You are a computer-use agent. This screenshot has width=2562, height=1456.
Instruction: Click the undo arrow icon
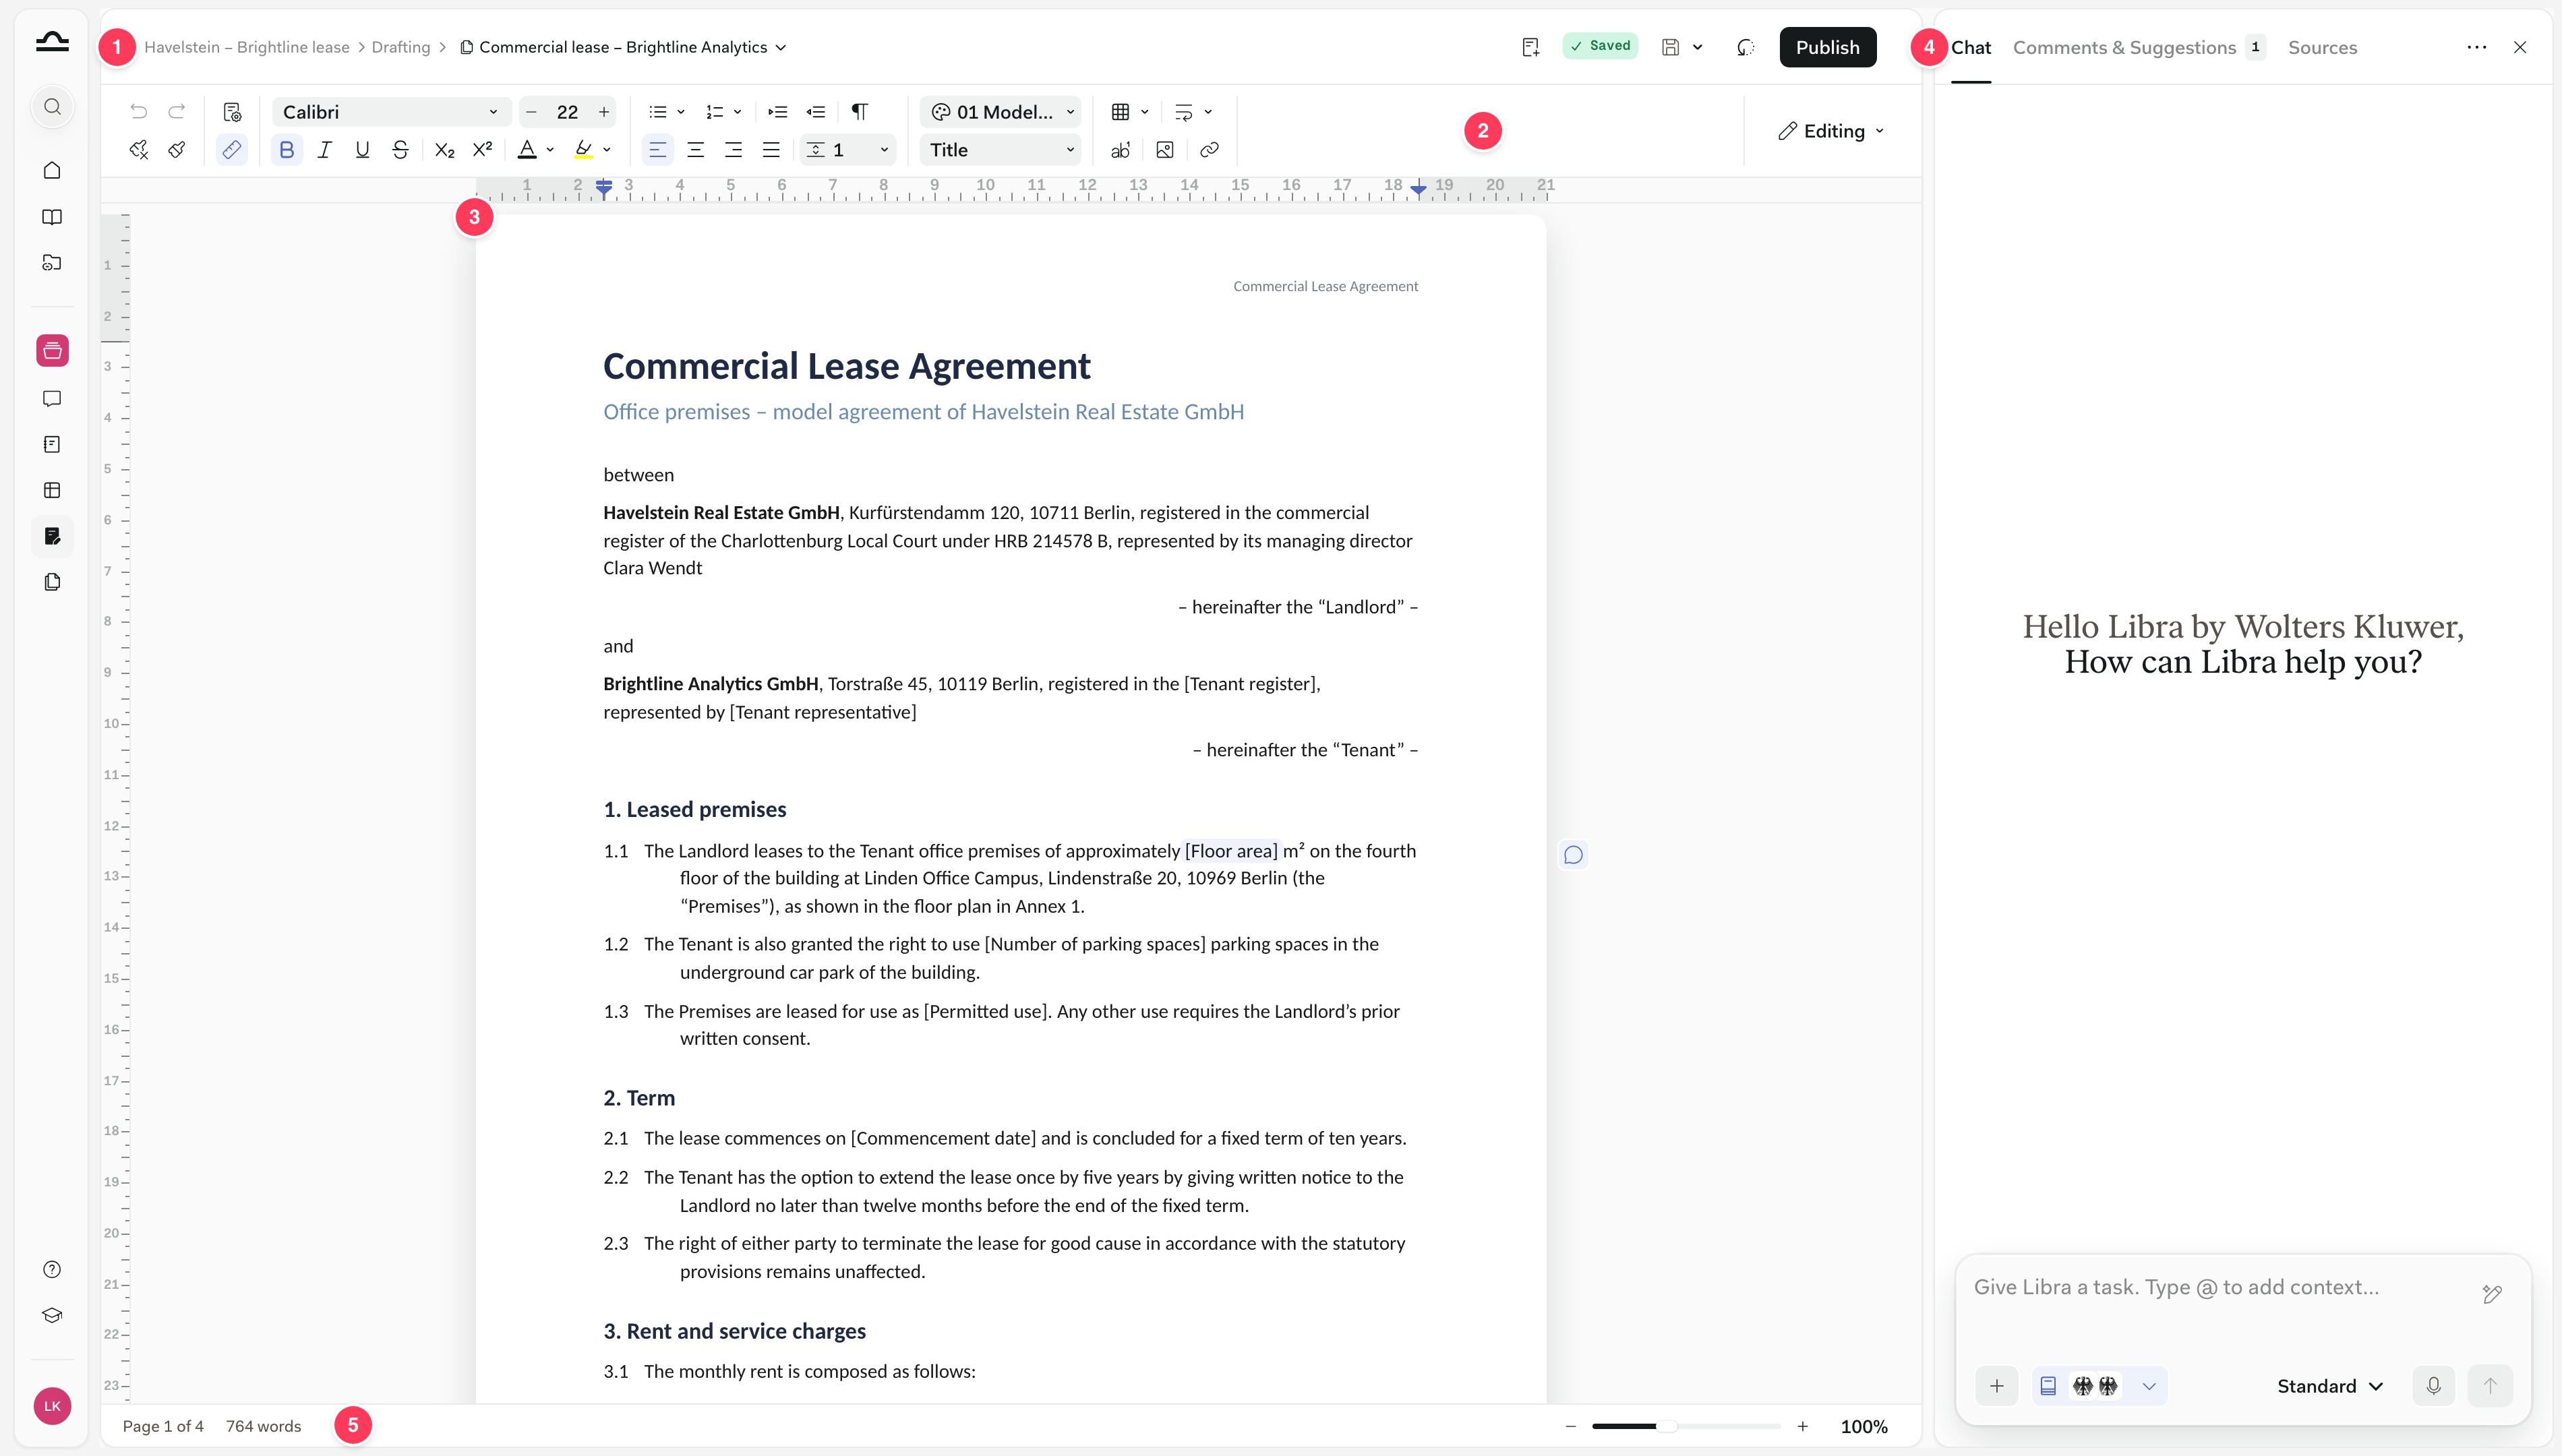click(138, 112)
